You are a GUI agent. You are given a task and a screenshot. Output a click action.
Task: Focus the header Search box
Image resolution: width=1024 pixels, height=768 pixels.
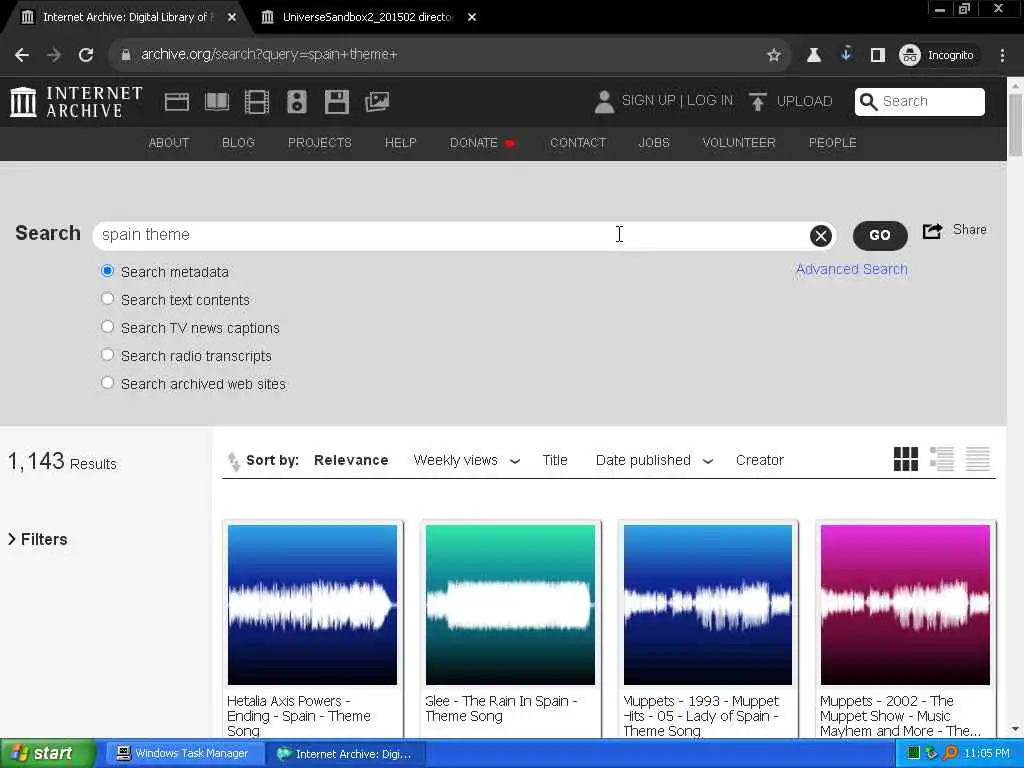click(x=920, y=101)
